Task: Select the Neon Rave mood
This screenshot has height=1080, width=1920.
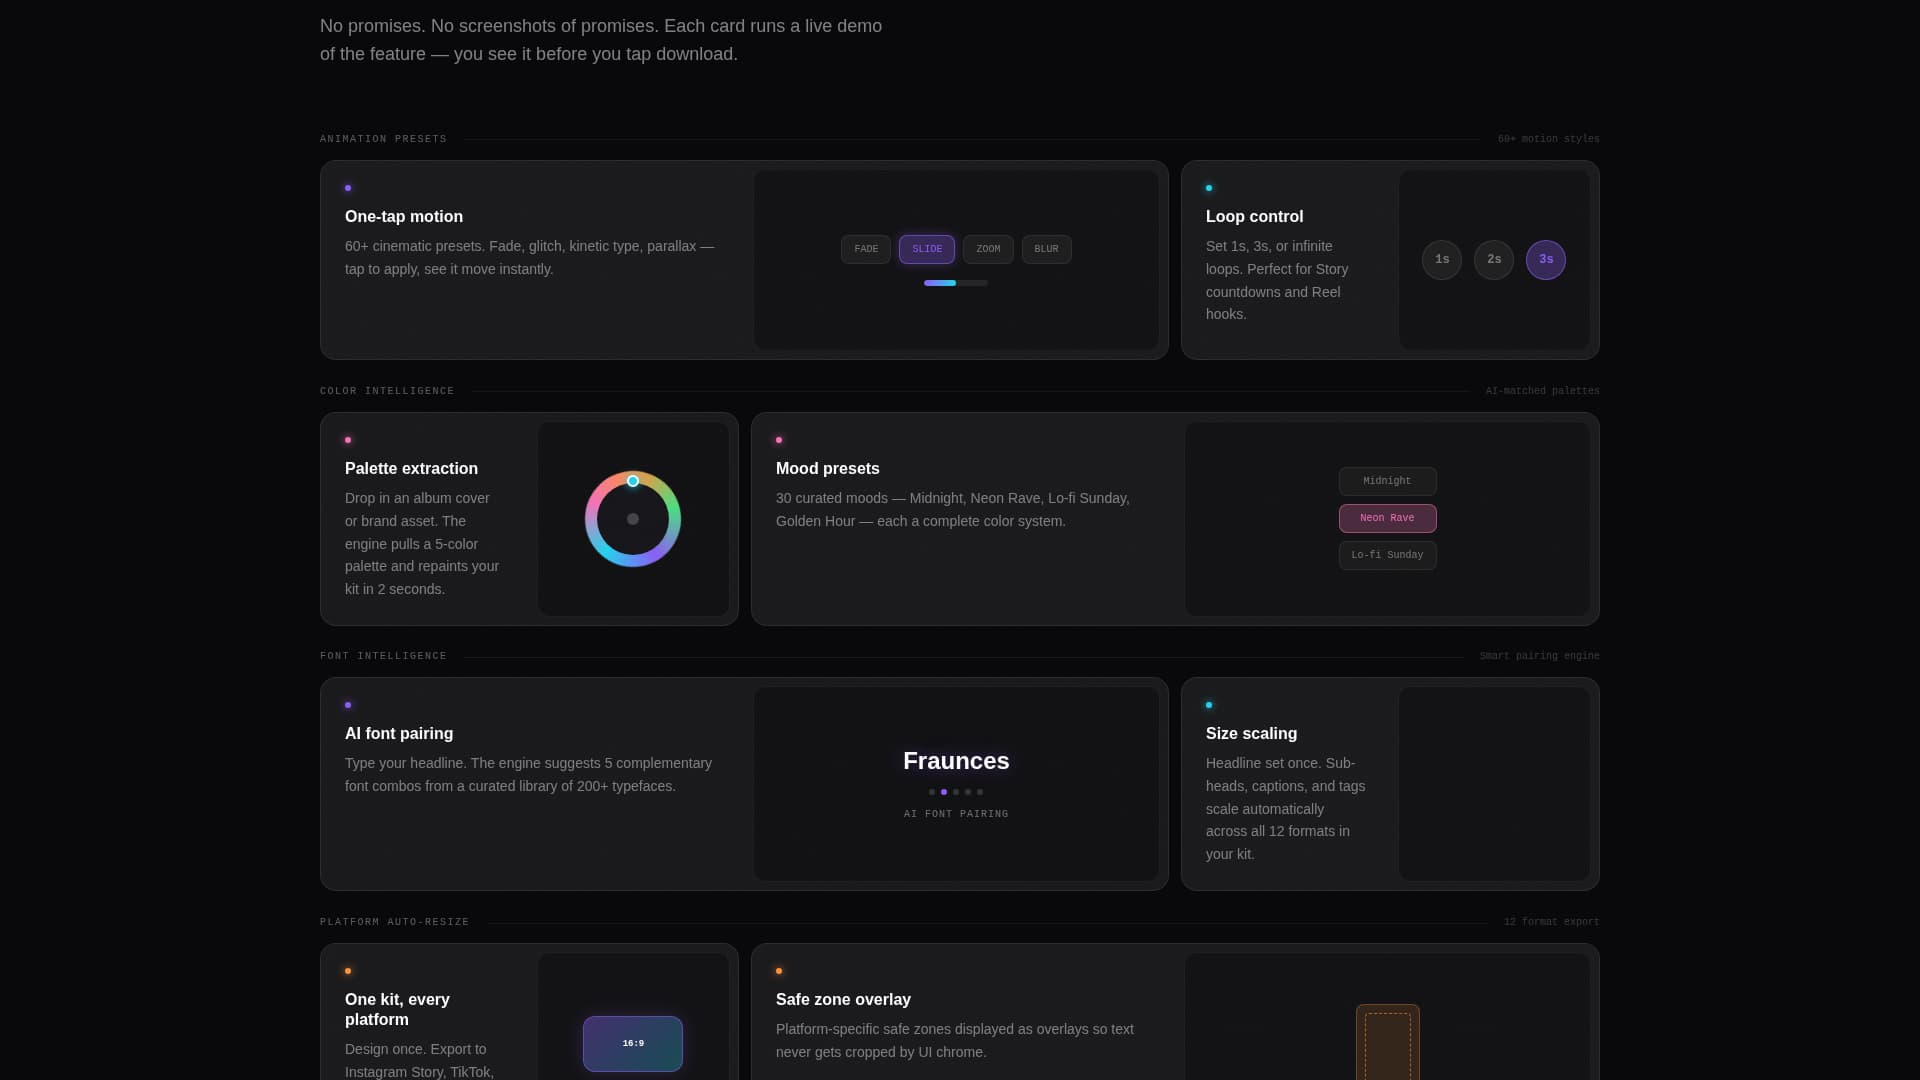Action: point(1387,518)
